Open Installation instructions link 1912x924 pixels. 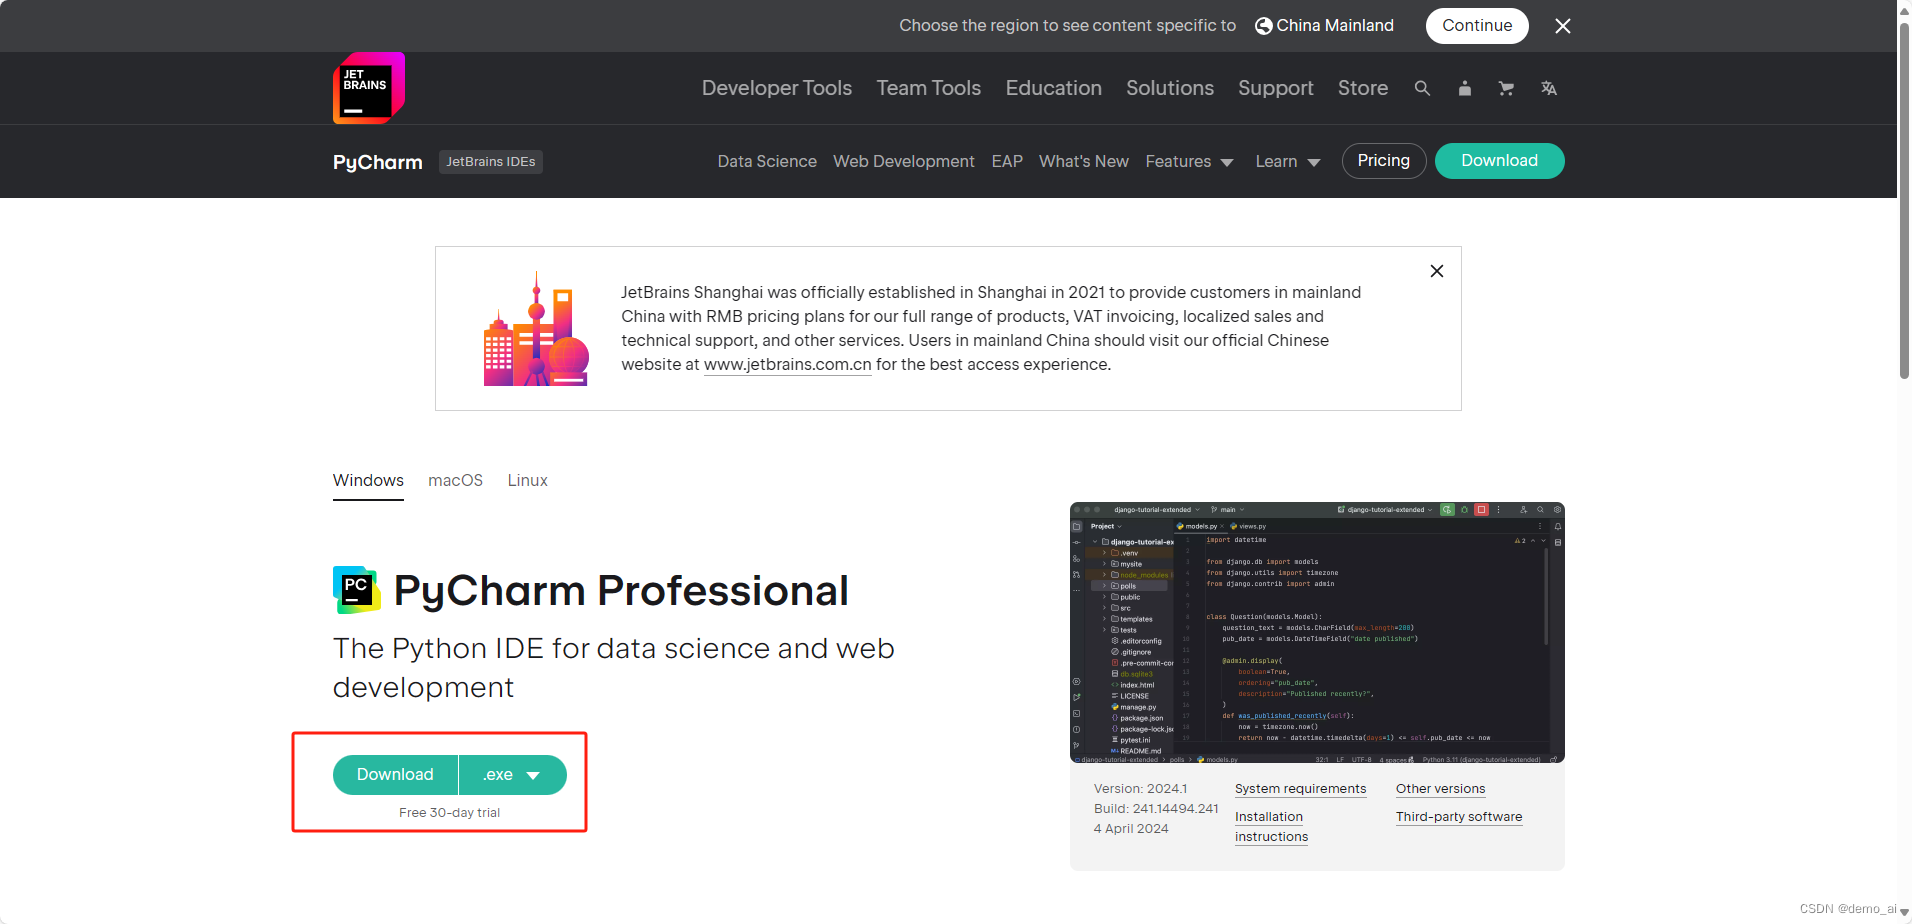(1272, 827)
